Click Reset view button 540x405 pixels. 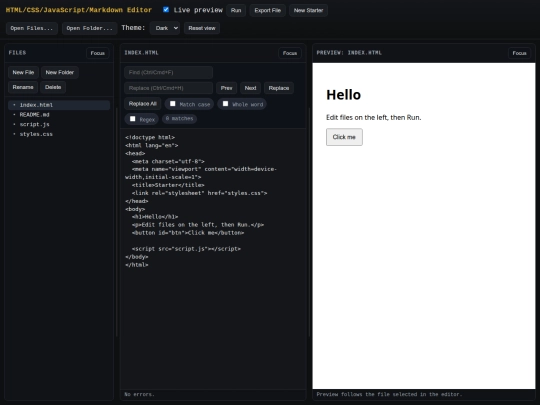tap(202, 28)
